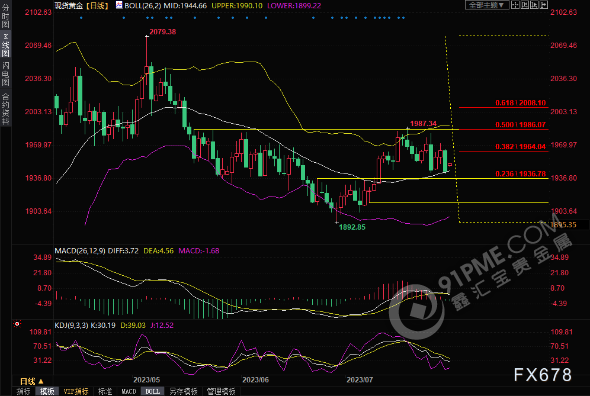Switch to the 闪电图 side tab
The width and height of the screenshot is (590, 396).
5,73
